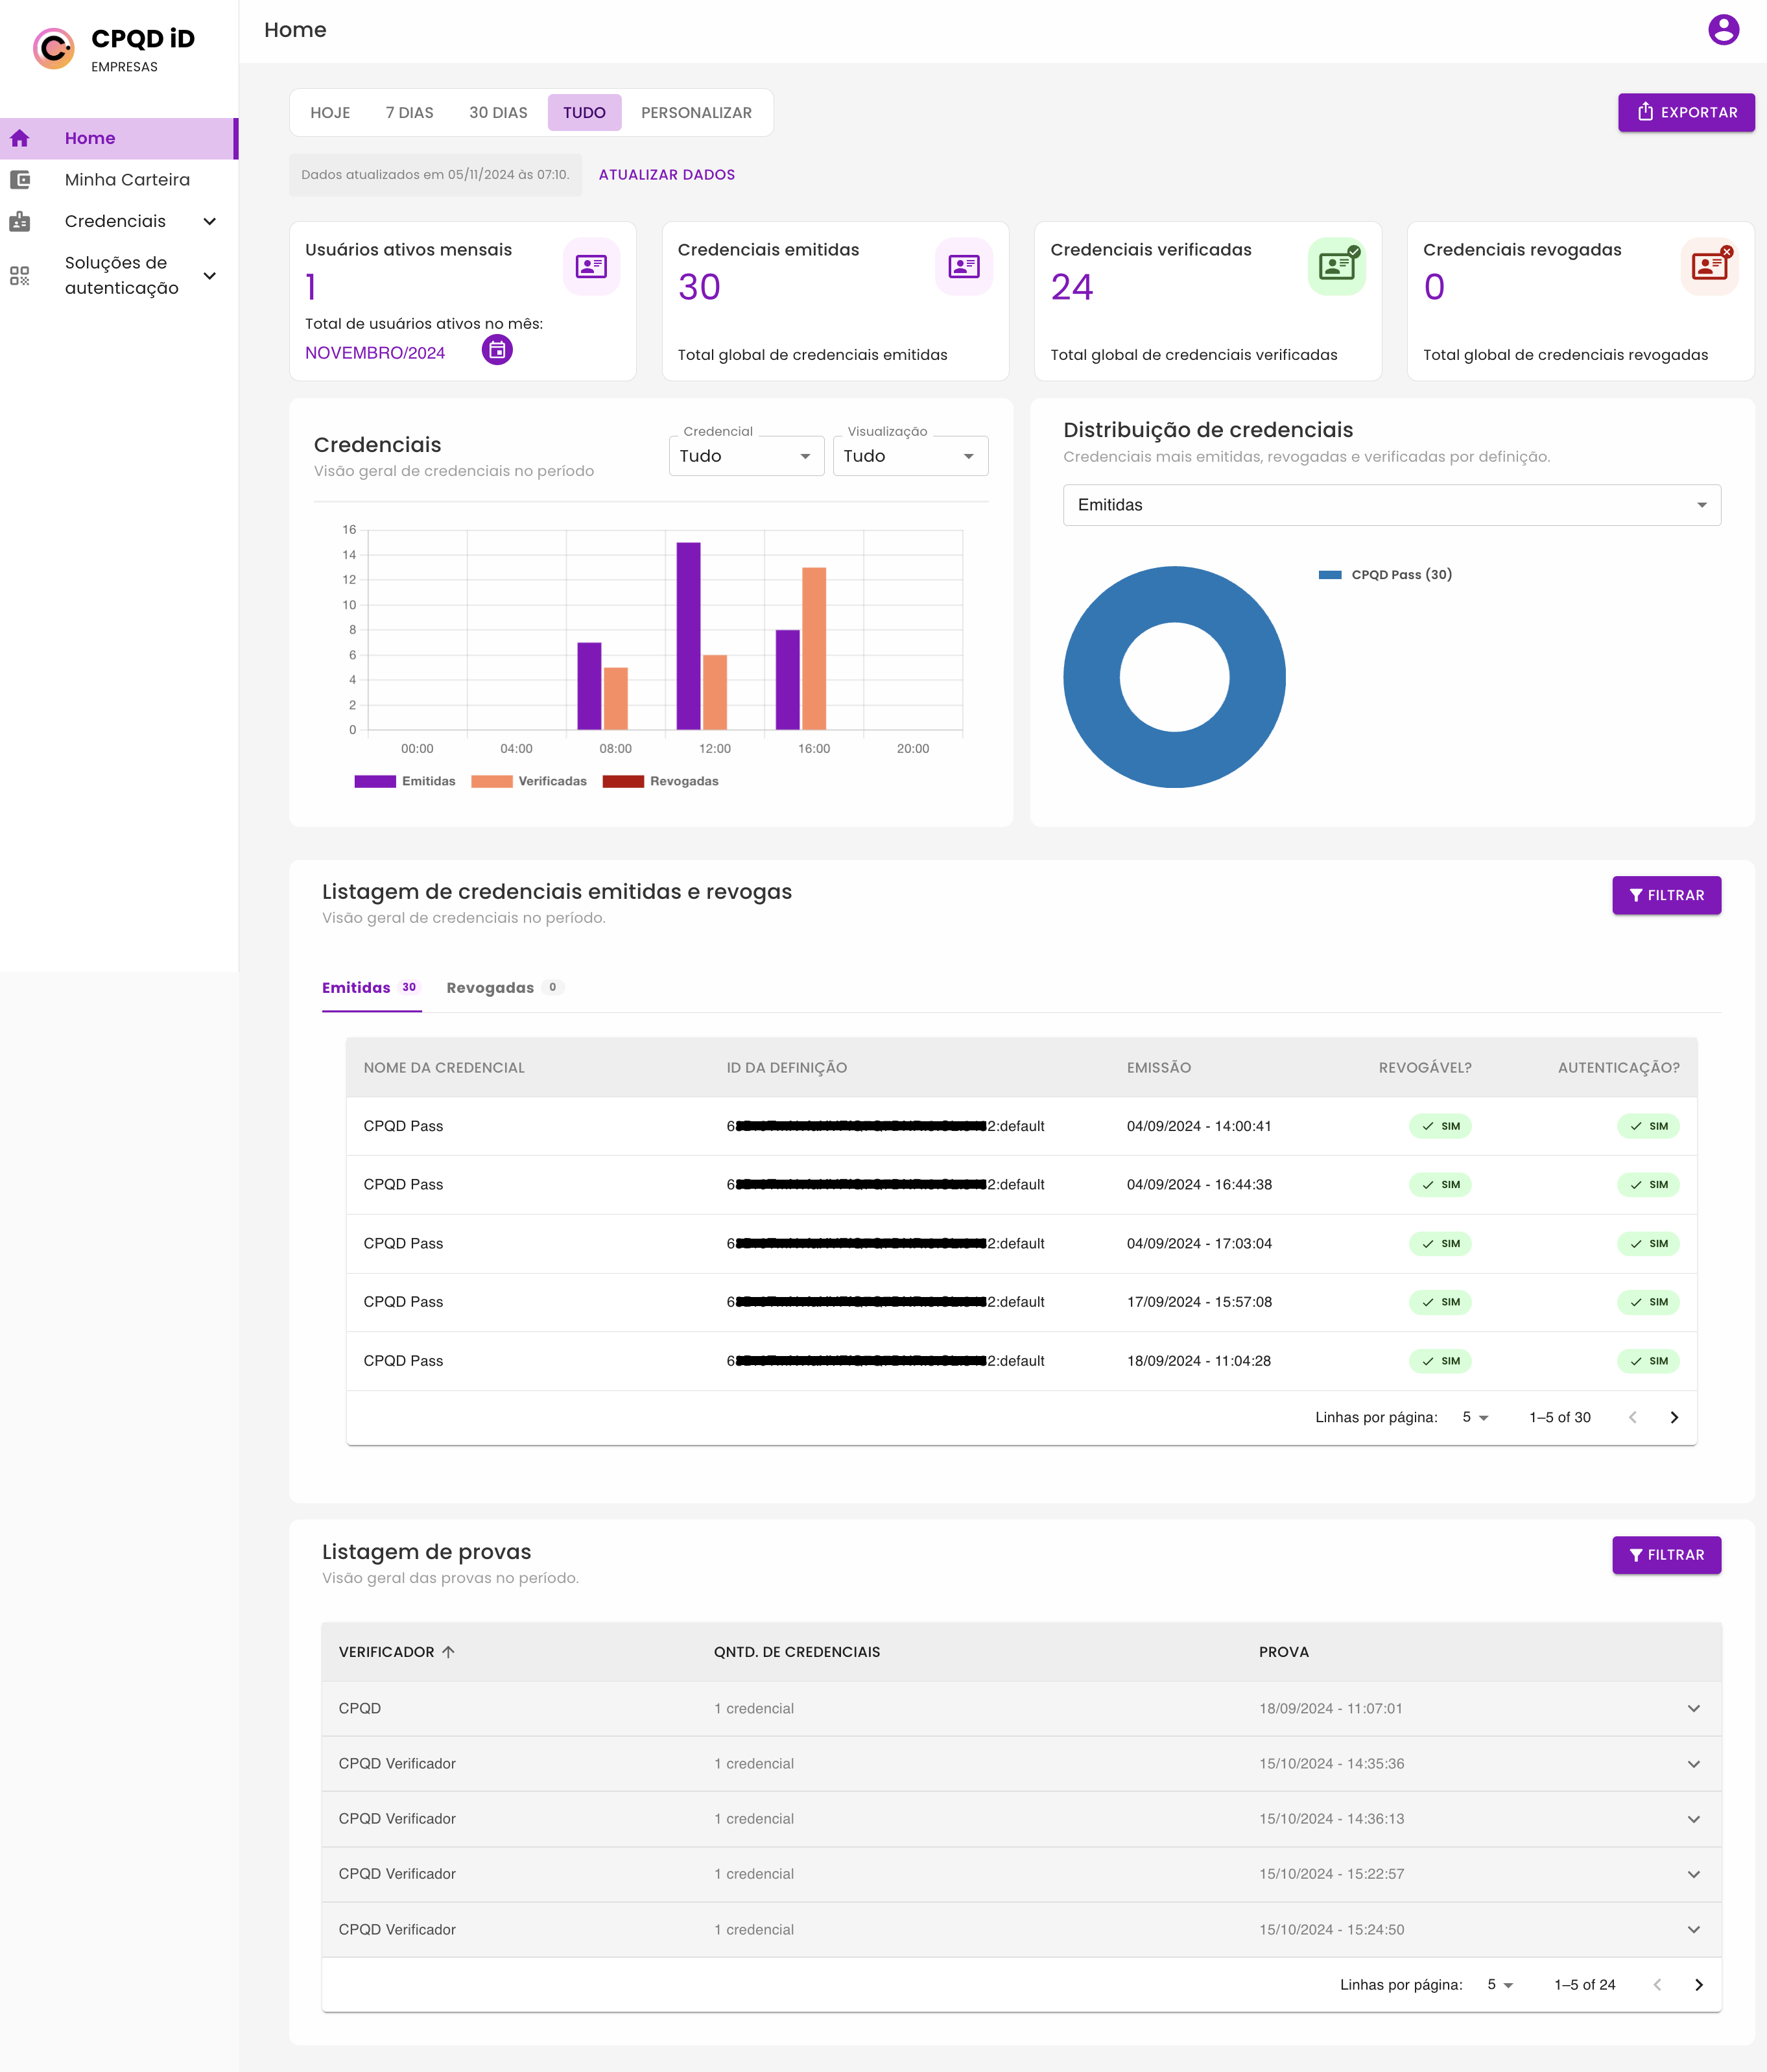Click the Usuários ativos mensais icon

(591, 266)
